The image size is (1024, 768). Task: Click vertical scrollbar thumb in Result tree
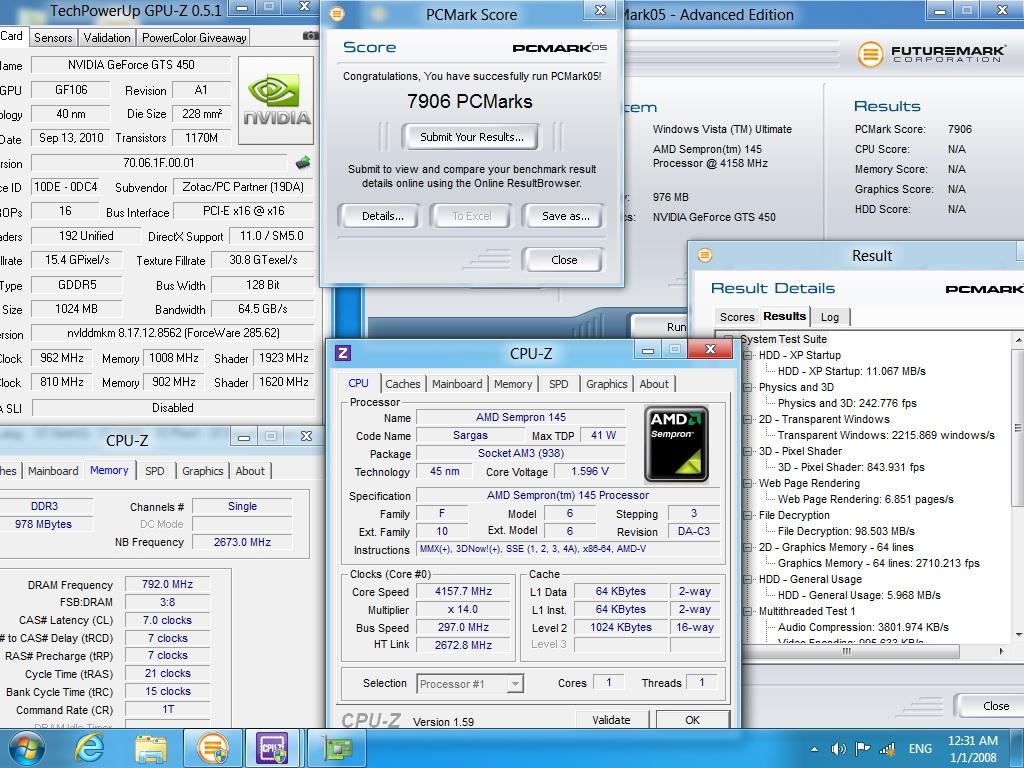pyautogui.click(x=1017, y=428)
